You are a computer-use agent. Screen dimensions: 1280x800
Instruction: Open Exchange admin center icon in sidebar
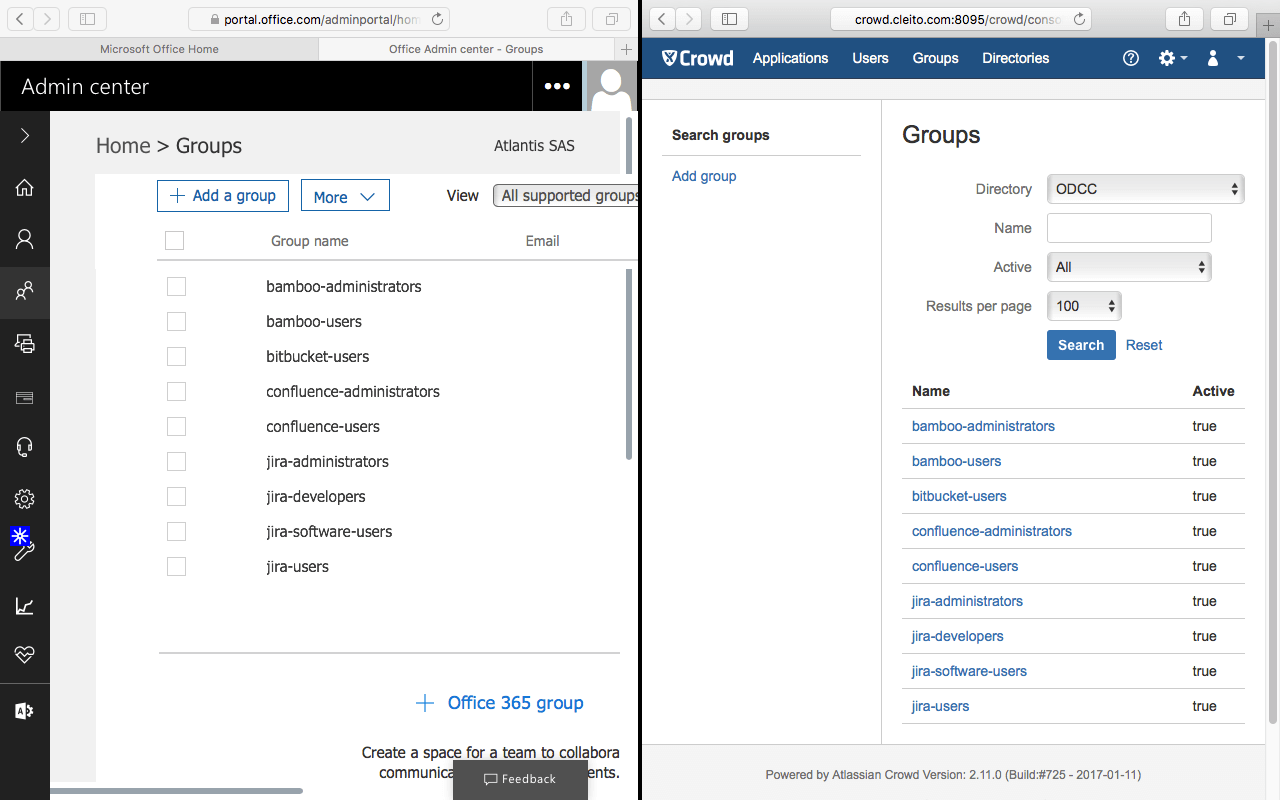click(25, 711)
